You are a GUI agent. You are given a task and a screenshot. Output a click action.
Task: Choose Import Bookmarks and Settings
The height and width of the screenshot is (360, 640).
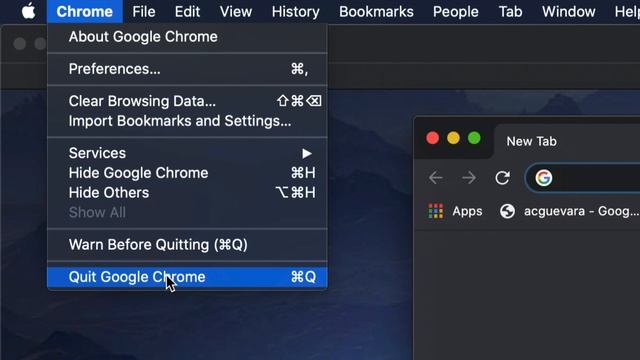point(187,121)
